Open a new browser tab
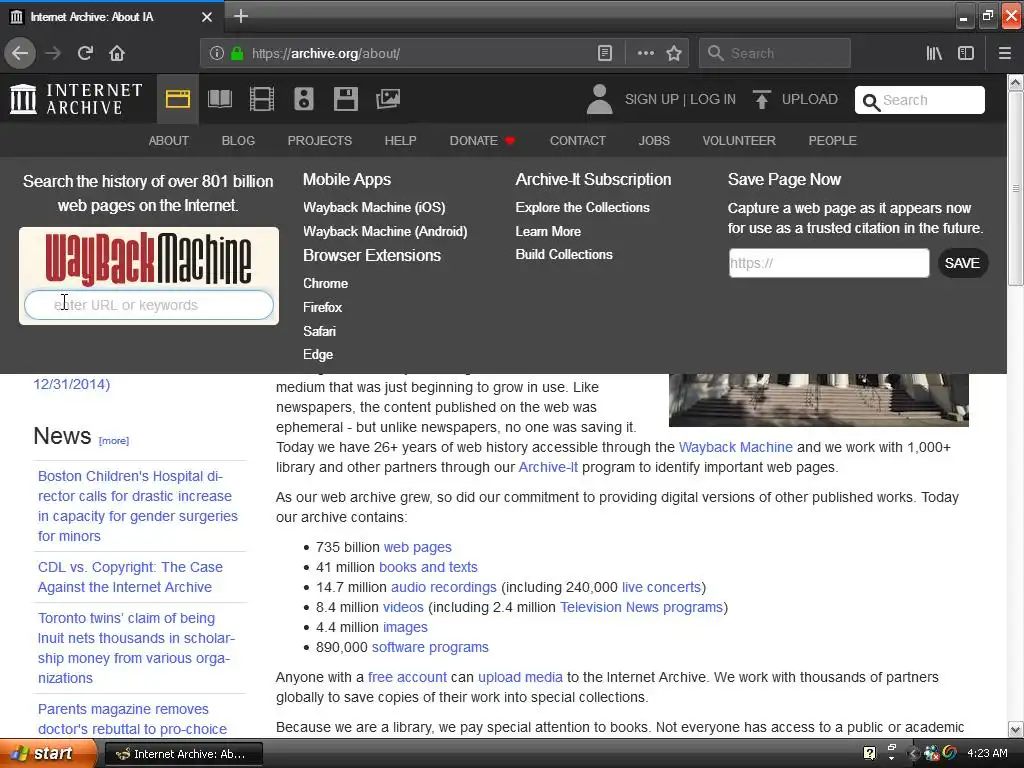This screenshot has height=768, width=1024. click(x=240, y=16)
